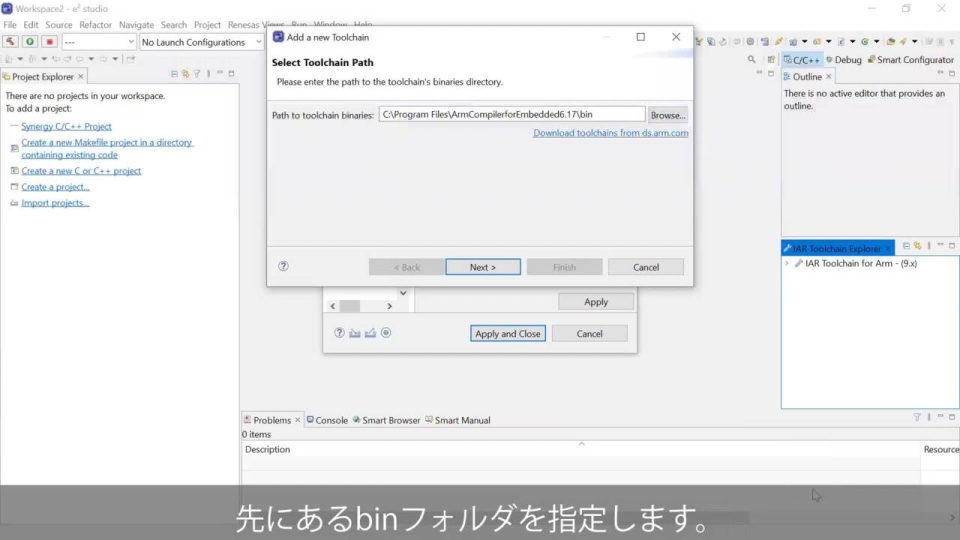Close the Outline tab

828,77
